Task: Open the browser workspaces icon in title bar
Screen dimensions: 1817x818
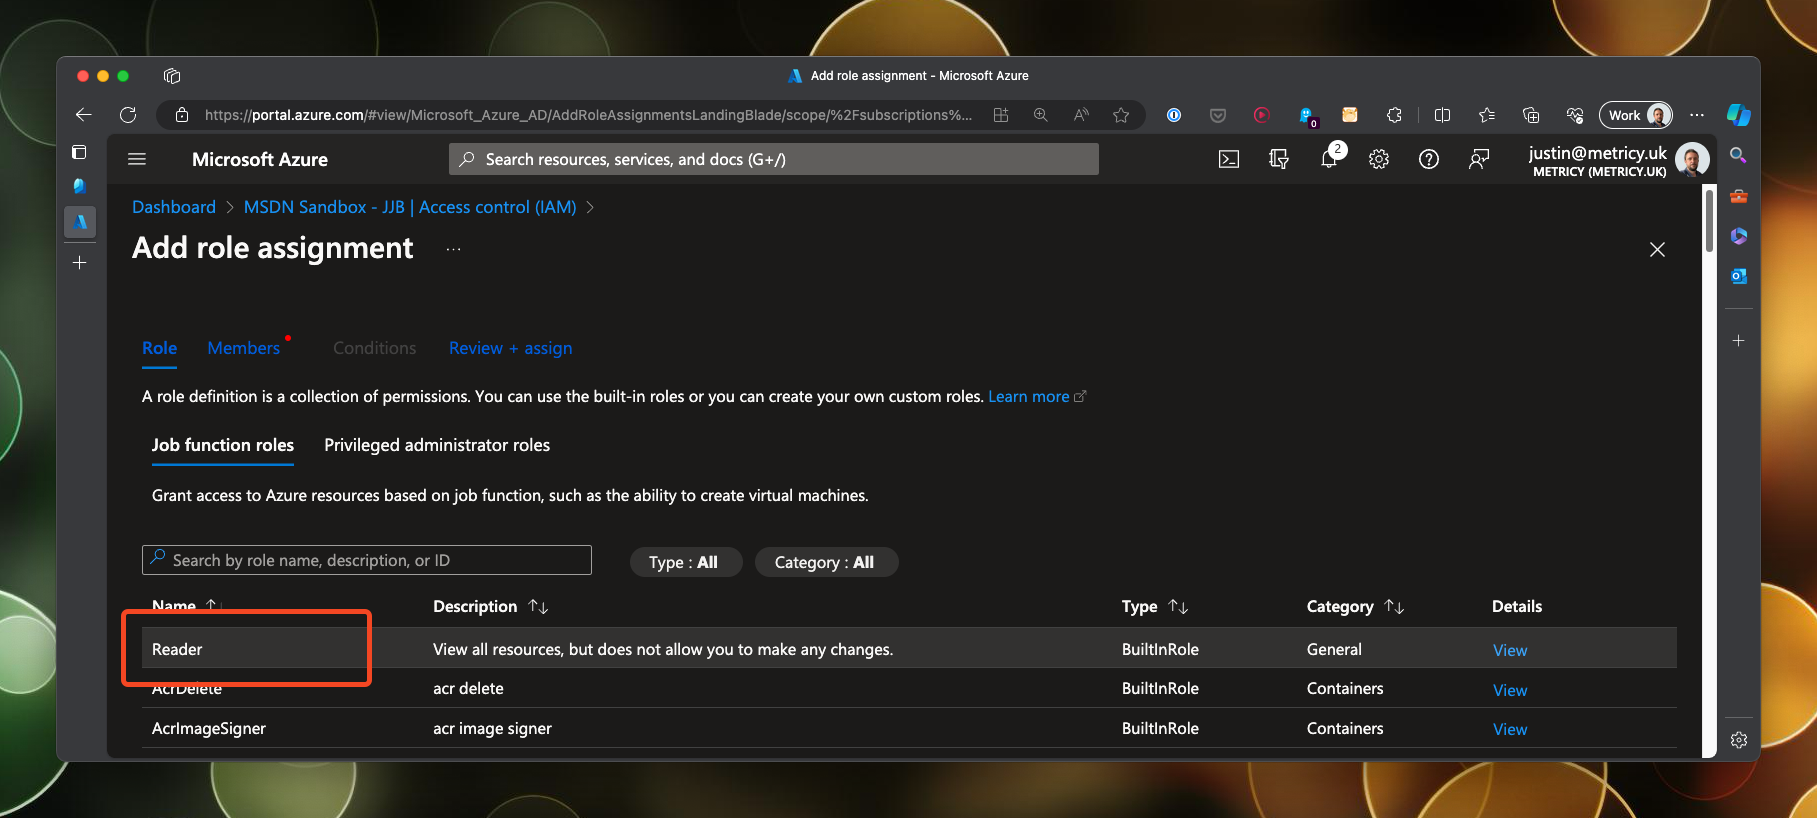Action: 172,76
